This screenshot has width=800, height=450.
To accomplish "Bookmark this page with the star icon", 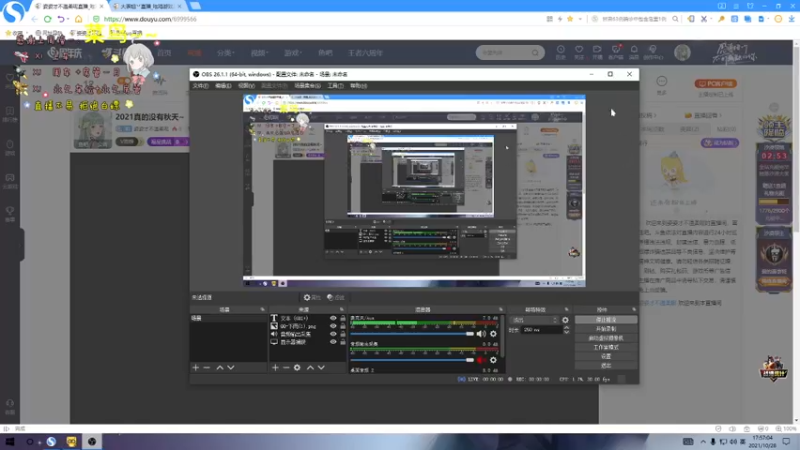I will pyautogui.click(x=570, y=19).
